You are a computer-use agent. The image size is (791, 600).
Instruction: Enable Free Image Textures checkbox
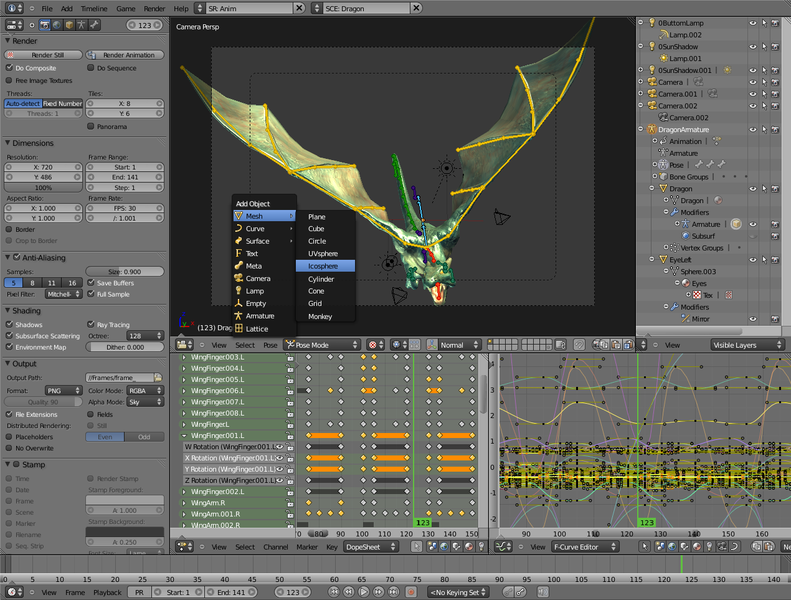[9, 80]
